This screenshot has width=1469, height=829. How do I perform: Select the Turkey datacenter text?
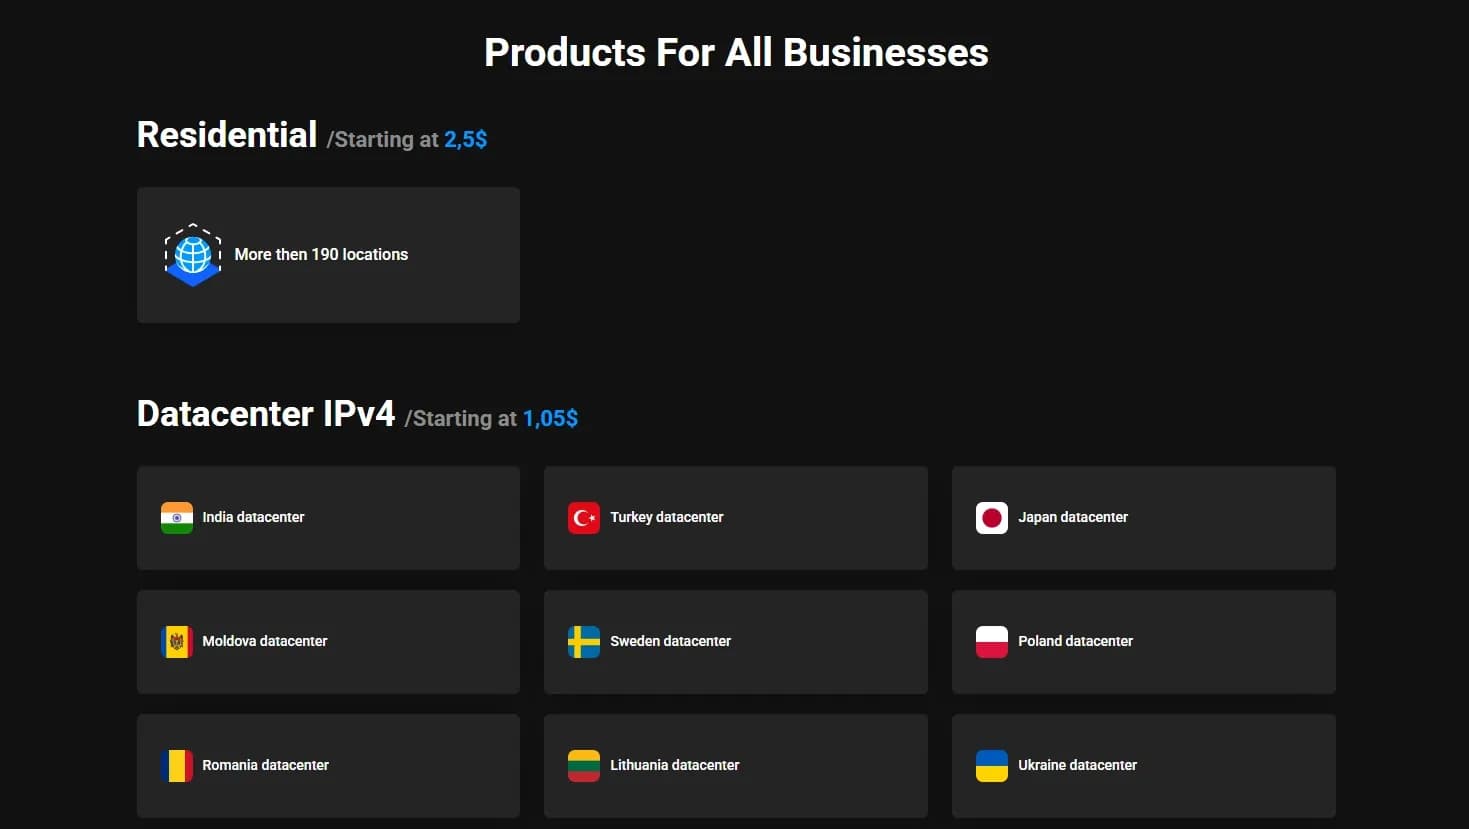pos(666,517)
